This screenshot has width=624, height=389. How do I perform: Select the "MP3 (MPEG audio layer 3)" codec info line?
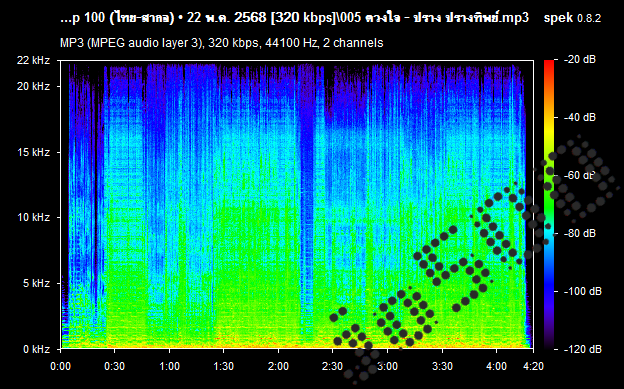point(222,43)
